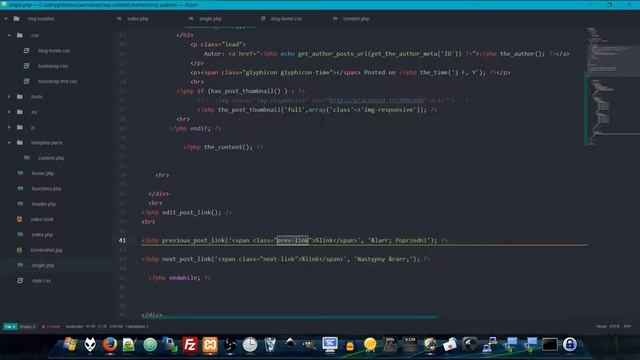
Task: Click the js folder icon
Action: [20, 127]
